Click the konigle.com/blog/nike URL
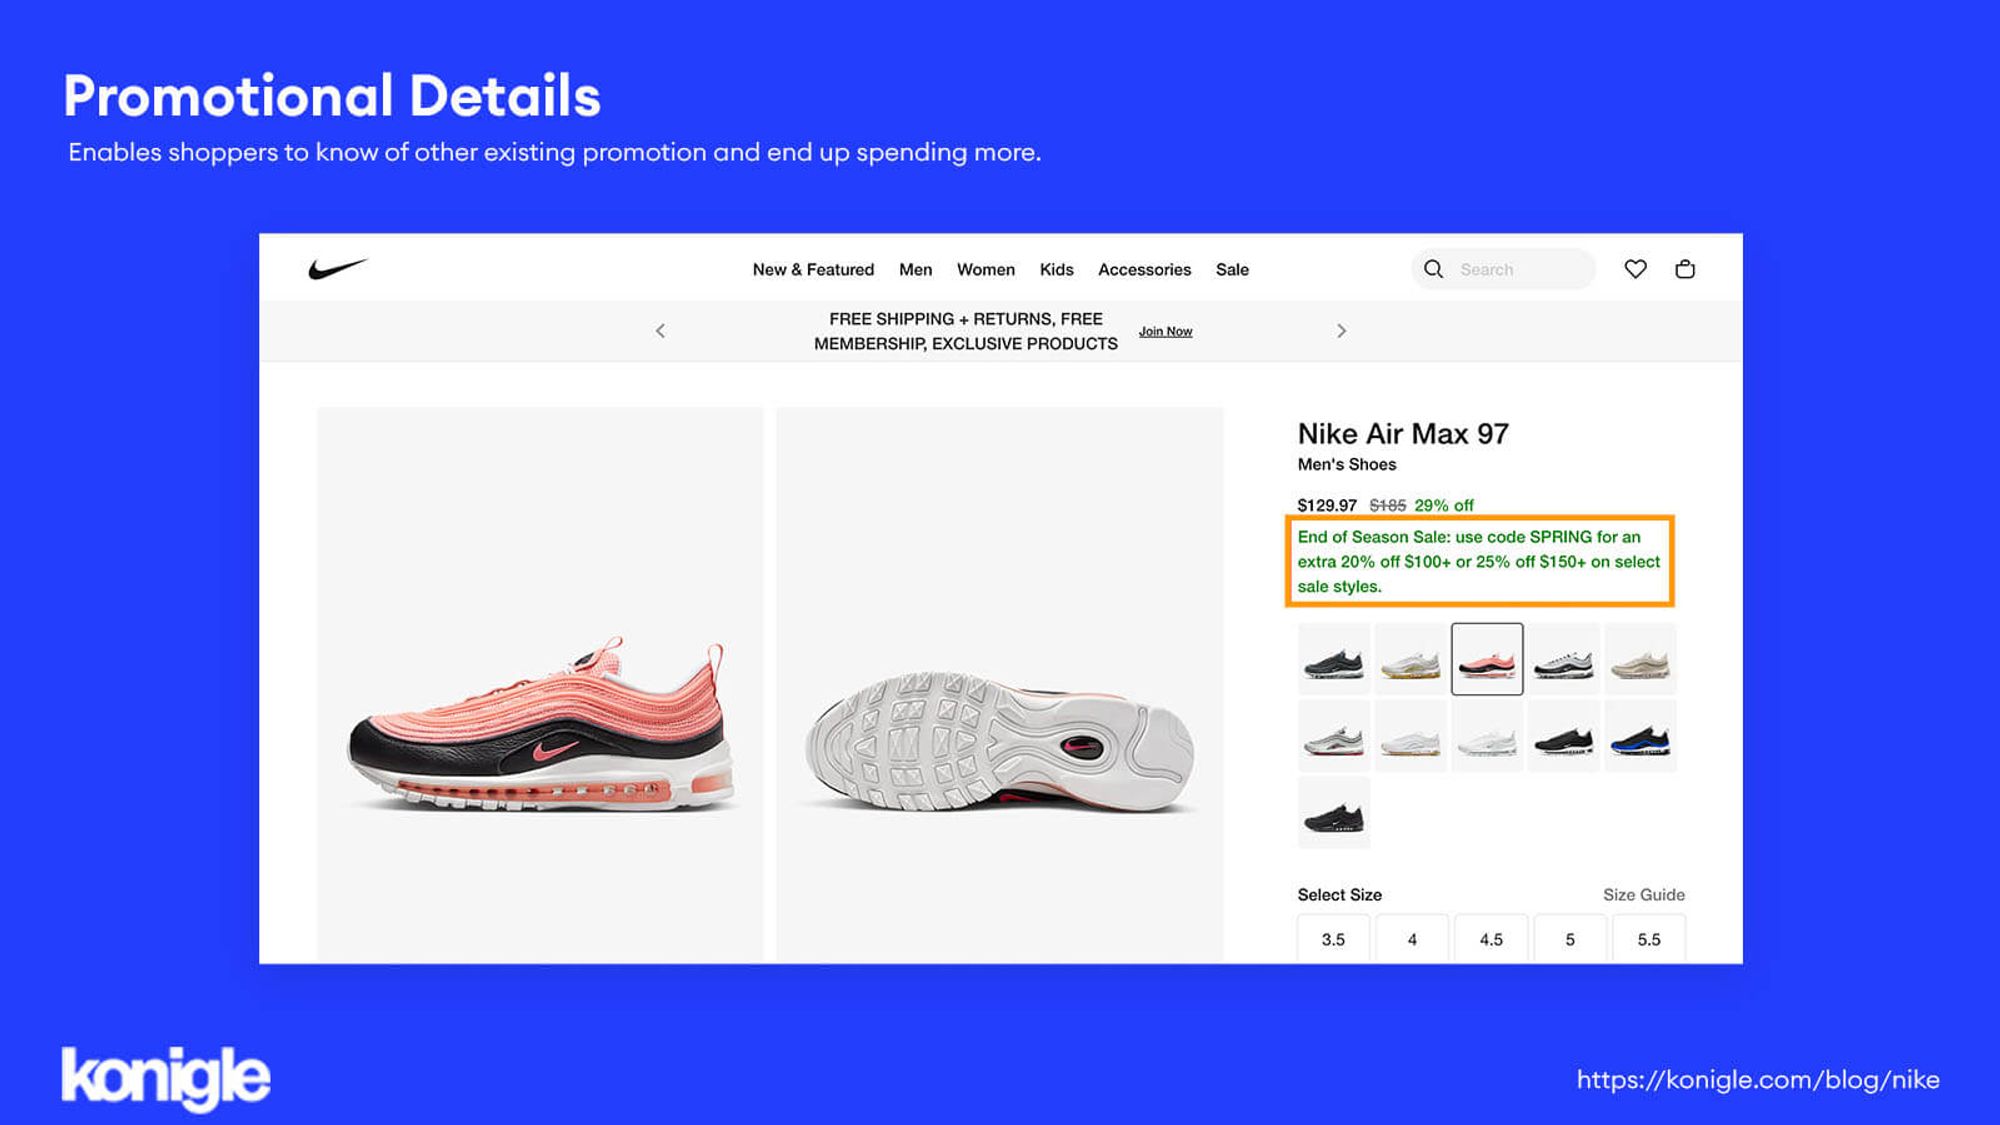The height and width of the screenshot is (1125, 2000). coord(1758,1080)
